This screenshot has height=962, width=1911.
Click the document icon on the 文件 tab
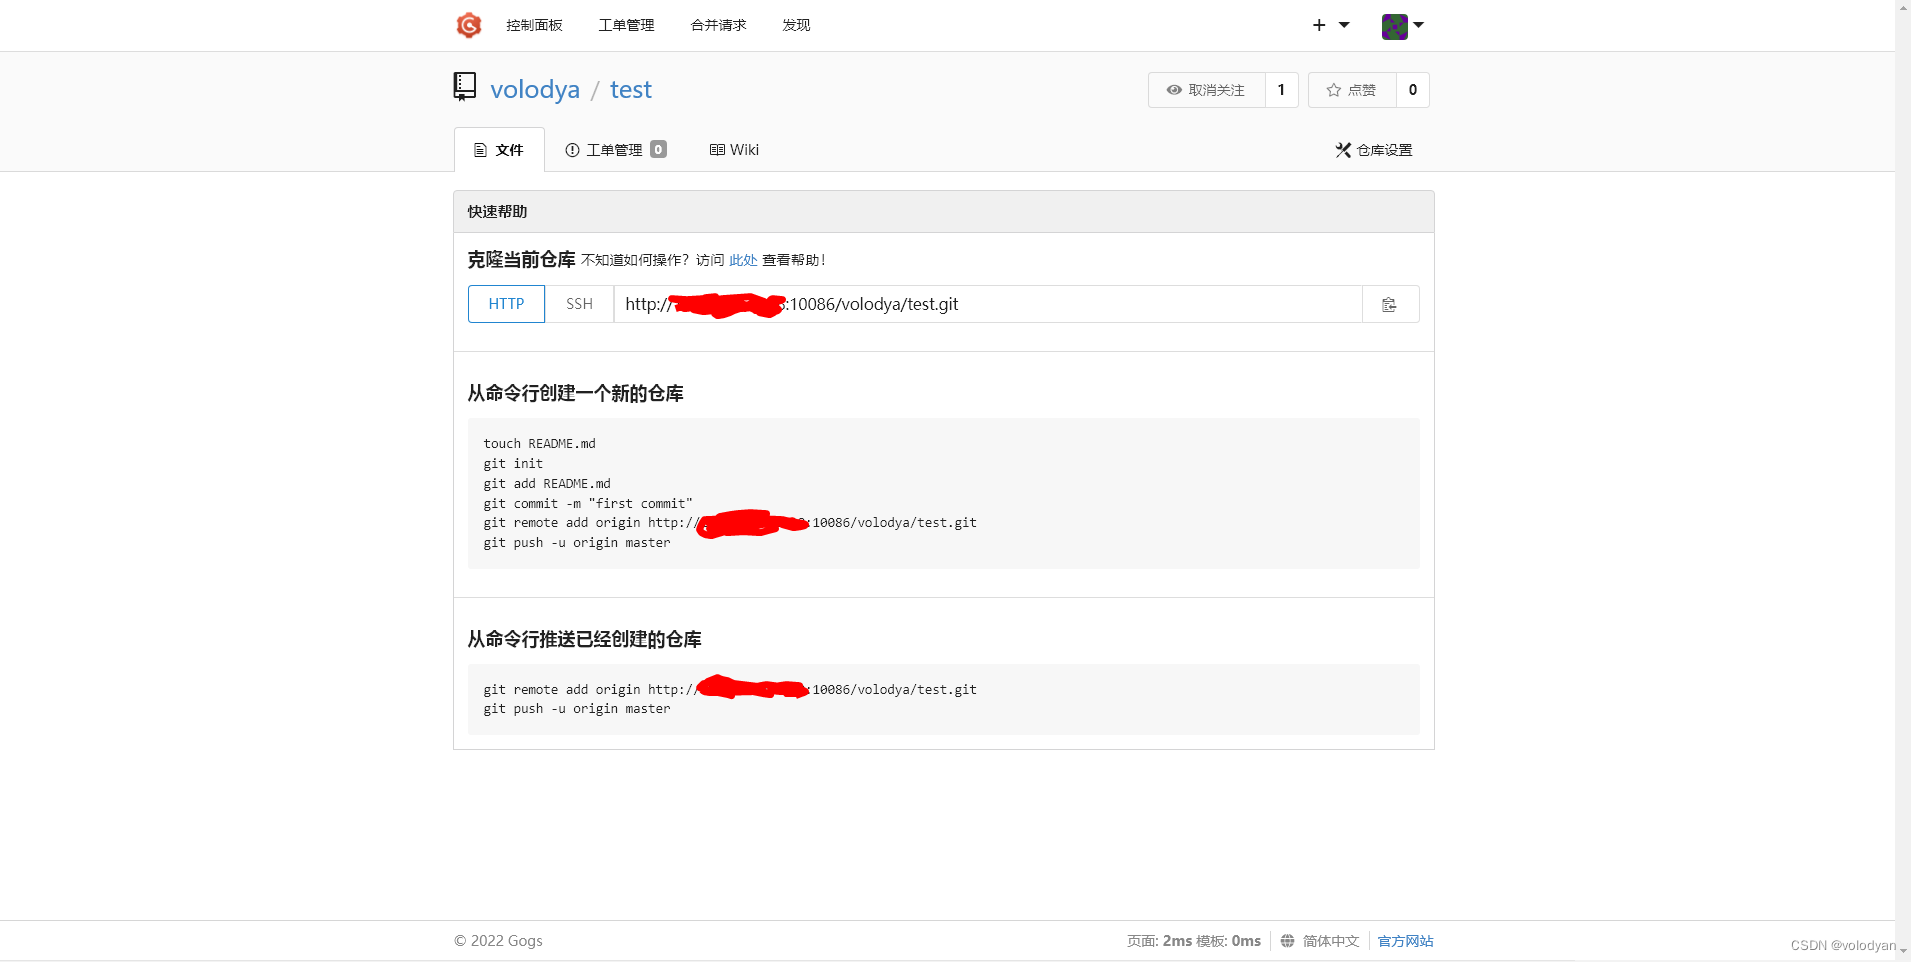(483, 150)
